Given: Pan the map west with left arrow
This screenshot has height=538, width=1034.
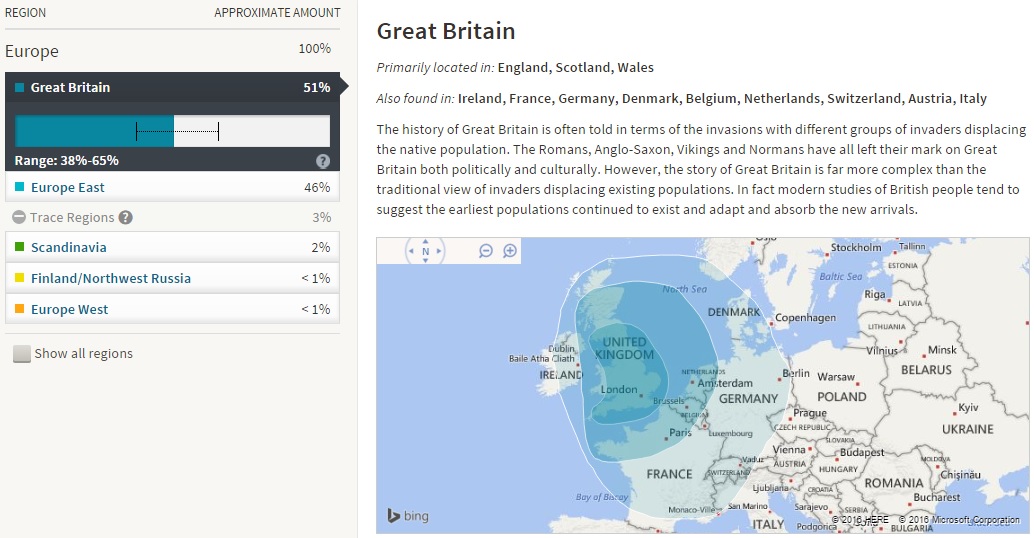Looking at the screenshot, I should 410,251.
